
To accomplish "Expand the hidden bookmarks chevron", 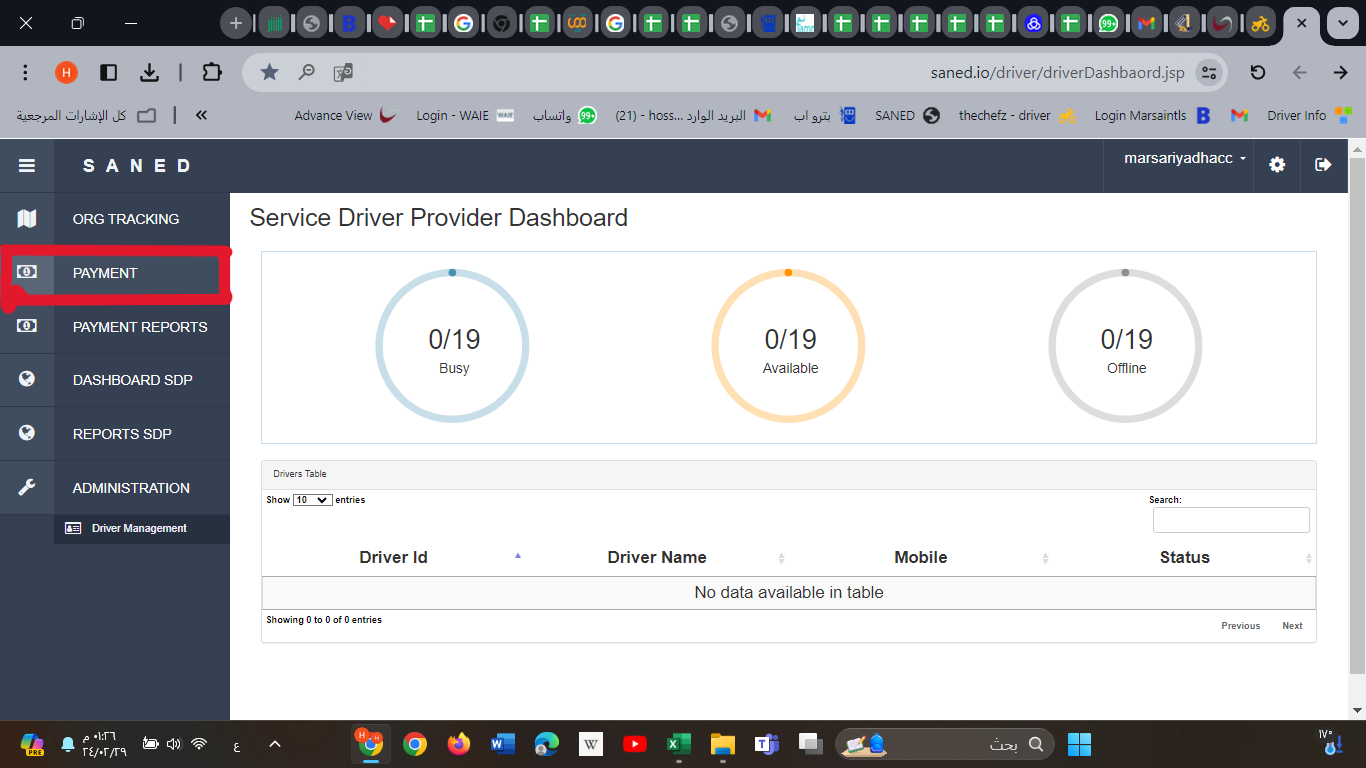I will (201, 116).
